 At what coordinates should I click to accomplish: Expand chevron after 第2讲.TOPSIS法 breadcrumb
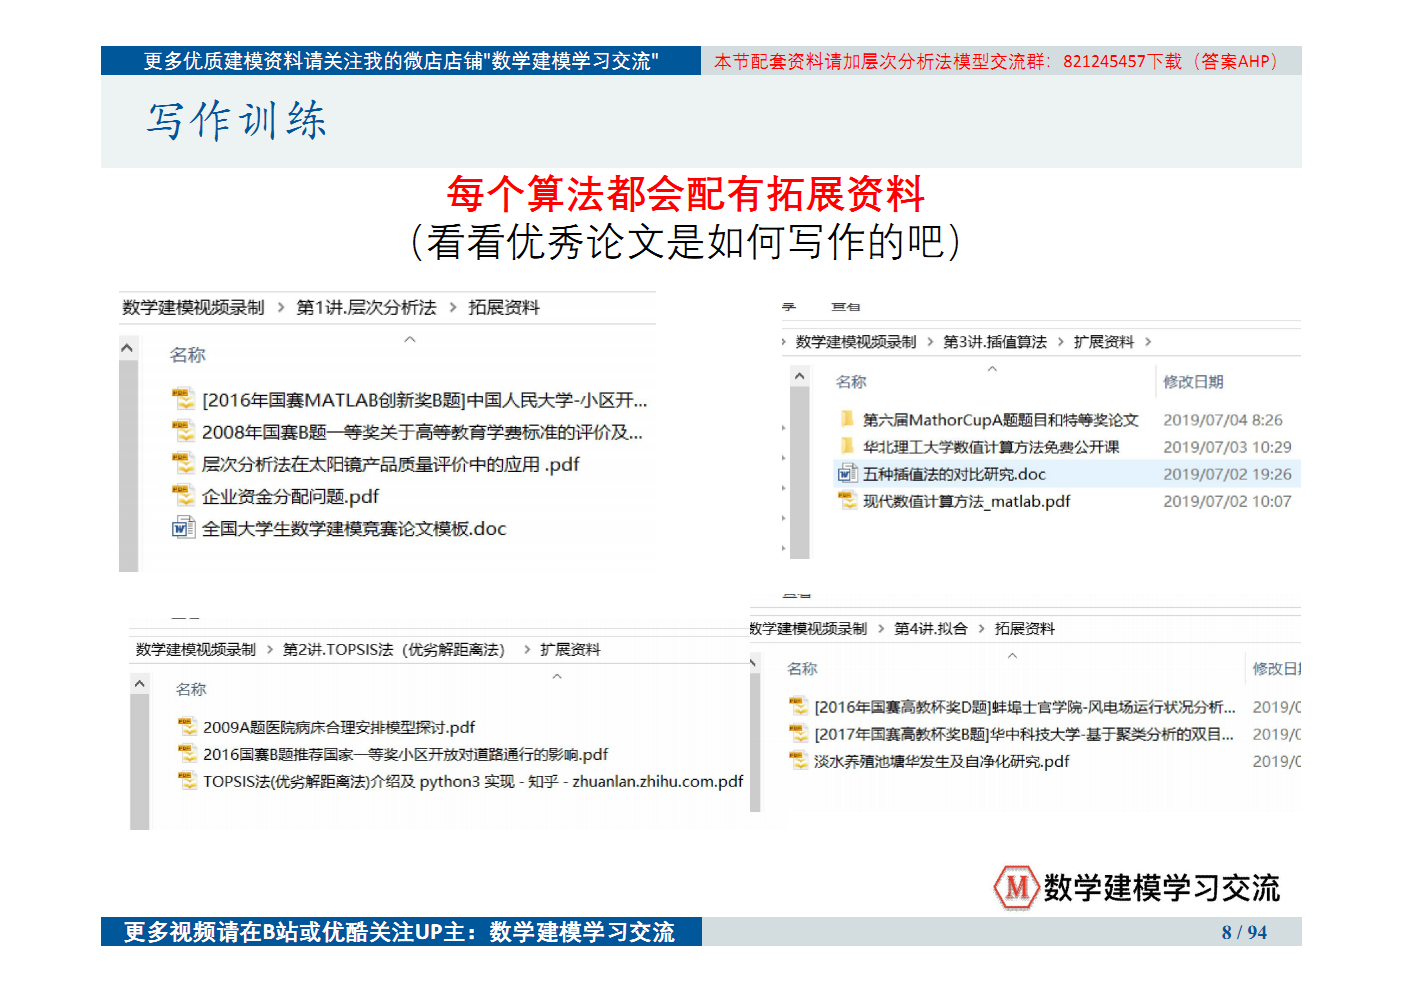[x=527, y=650]
